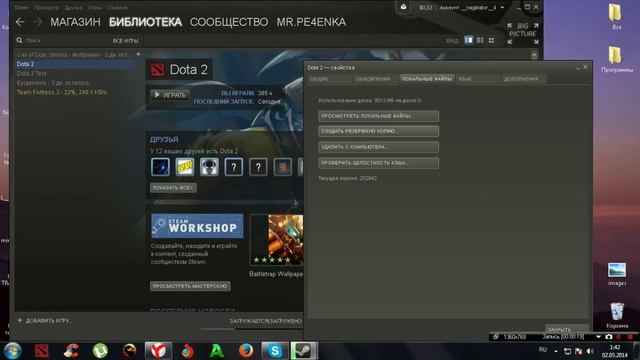Image resolution: width=640 pixels, height=360 pixels.
Task: Open the ВСЕ ИГРЫ library filter dropdown
Action: tap(125, 41)
